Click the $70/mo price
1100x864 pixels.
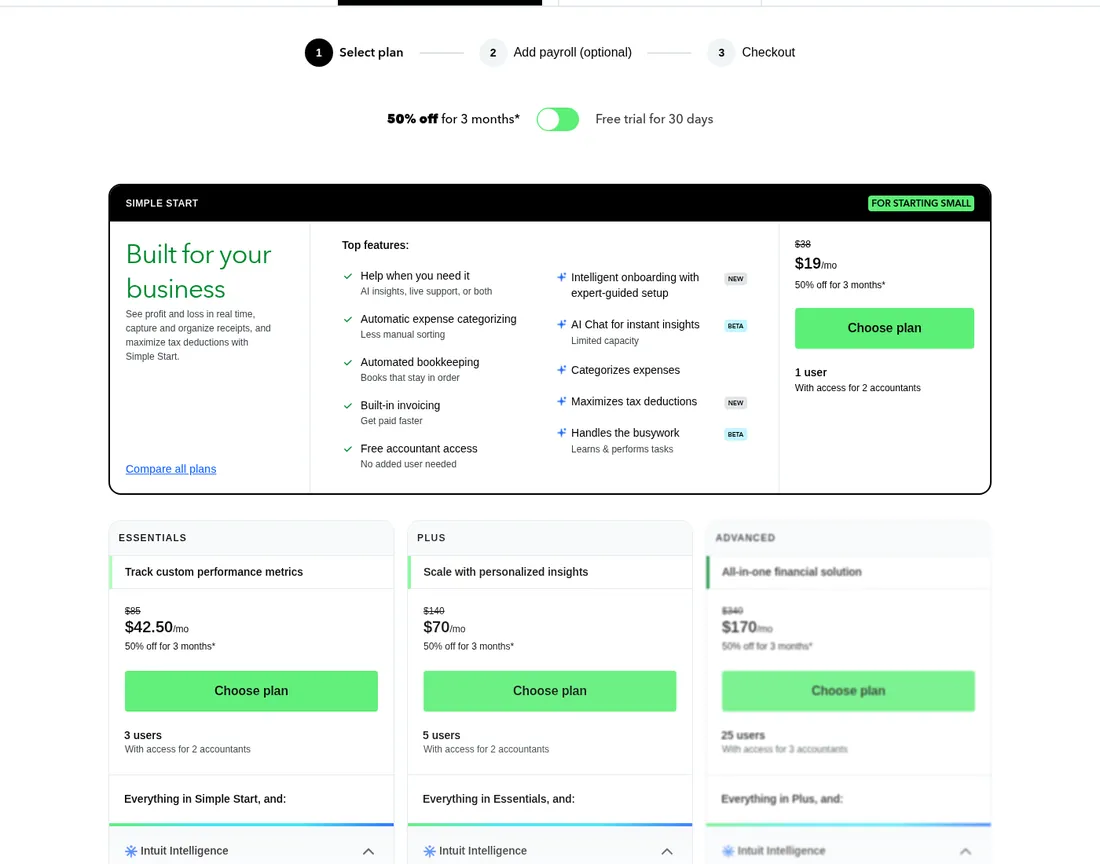click(444, 627)
